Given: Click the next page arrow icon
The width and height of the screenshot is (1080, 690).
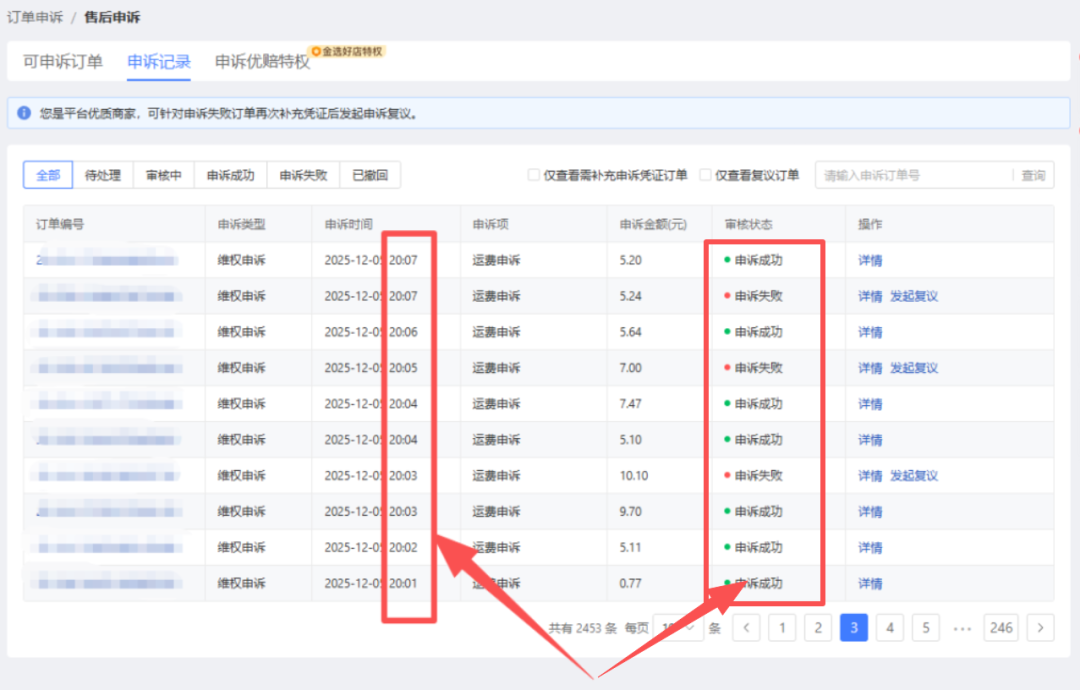Looking at the screenshot, I should coord(1040,627).
